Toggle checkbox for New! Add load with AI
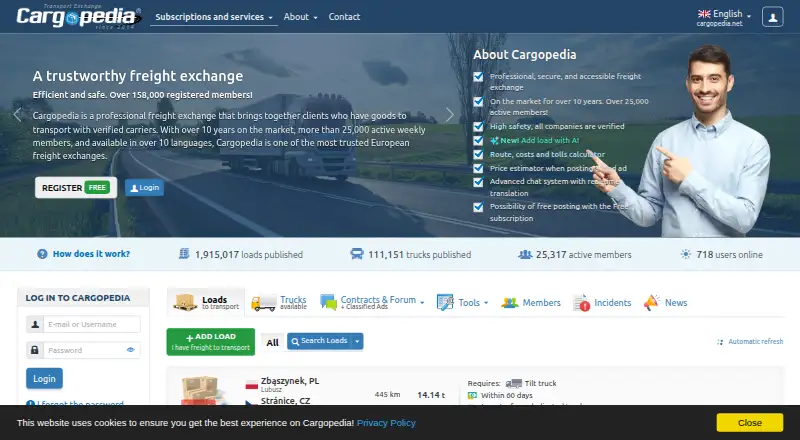 [478, 140]
